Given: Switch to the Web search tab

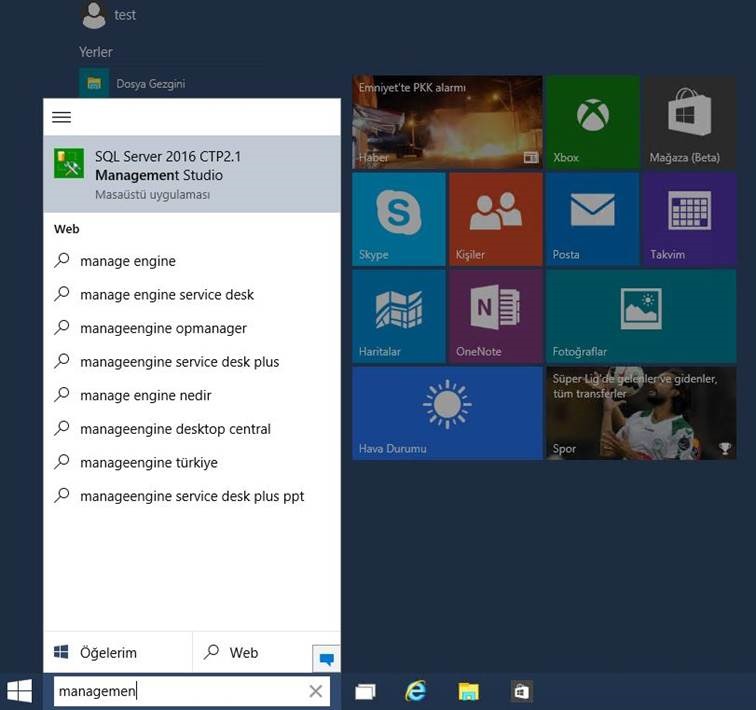Looking at the screenshot, I should tap(252, 652).
